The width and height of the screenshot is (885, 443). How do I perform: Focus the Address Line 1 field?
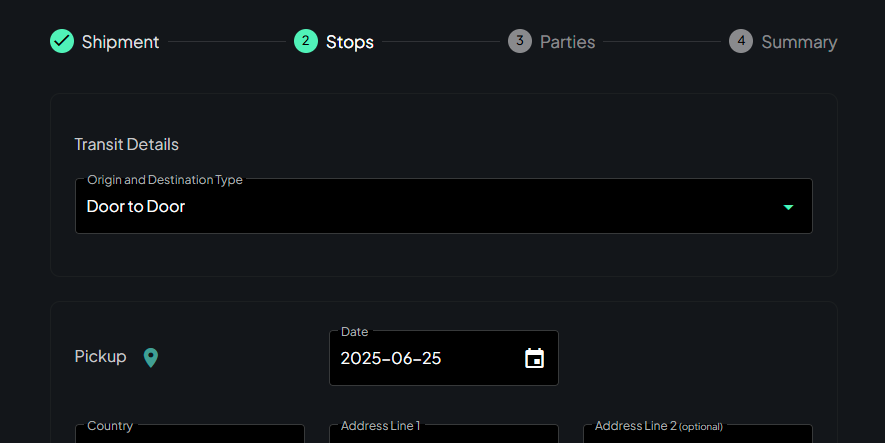(x=444, y=436)
